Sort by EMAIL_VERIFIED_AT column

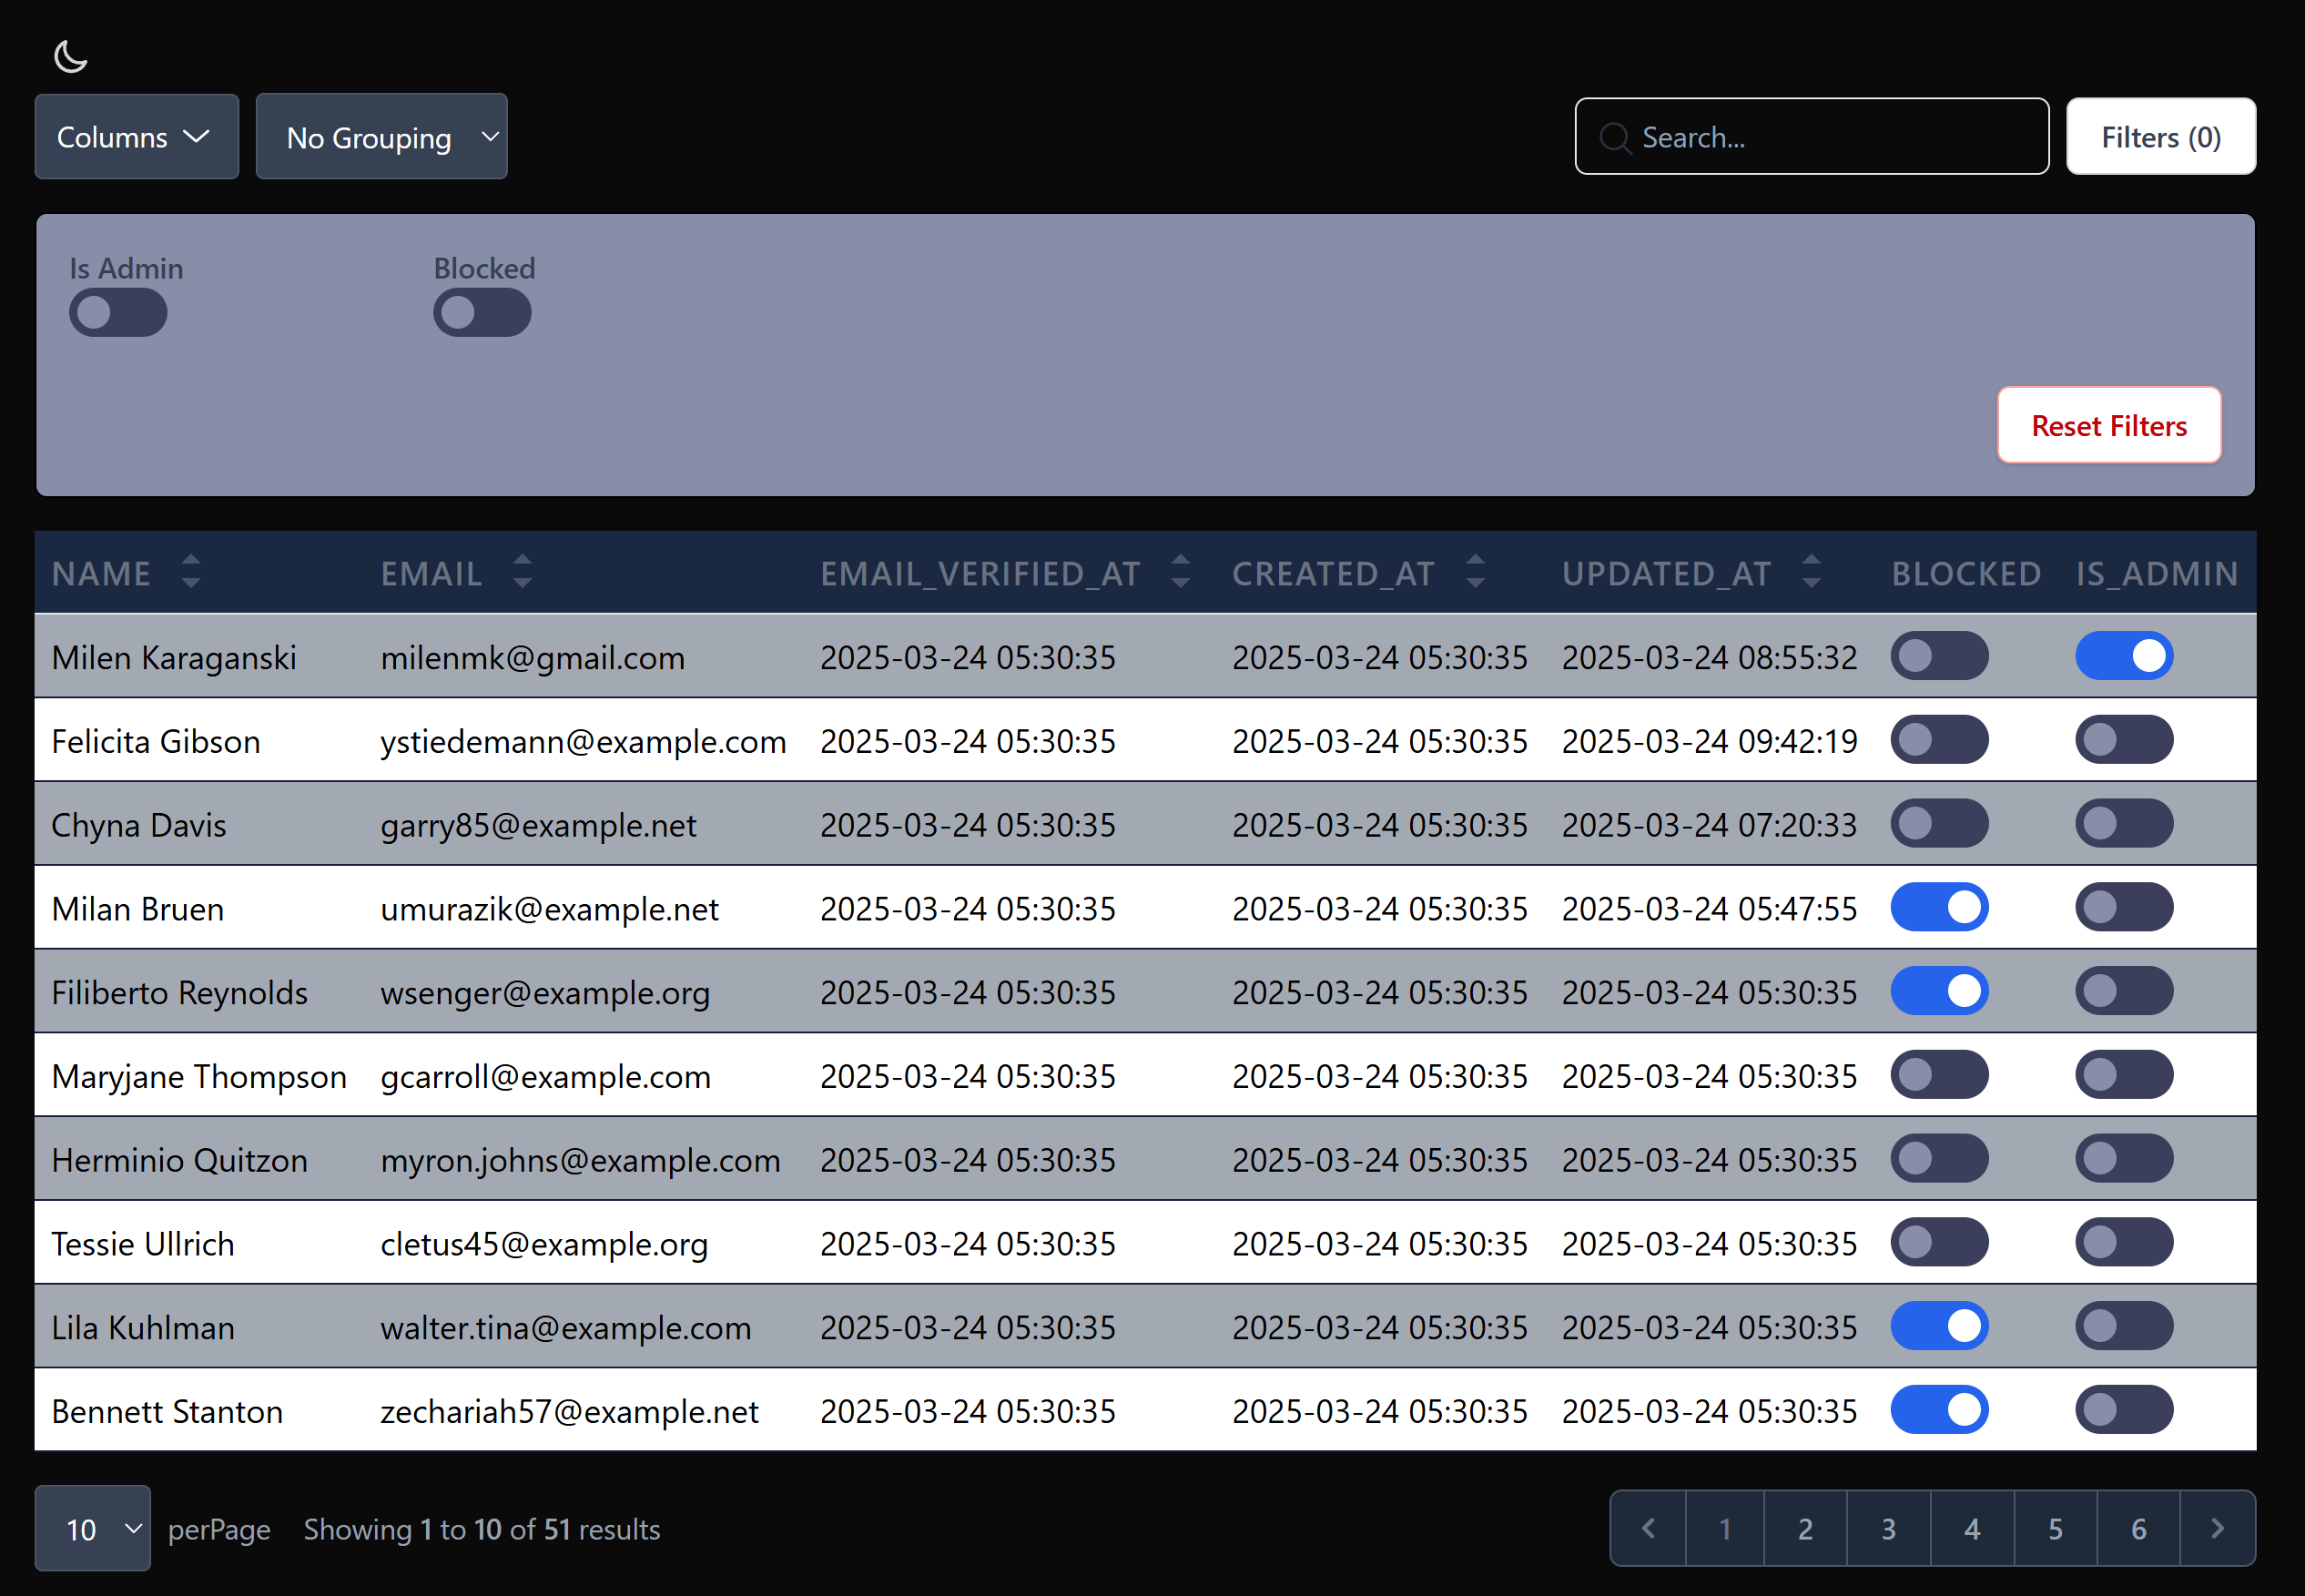click(x=1179, y=572)
